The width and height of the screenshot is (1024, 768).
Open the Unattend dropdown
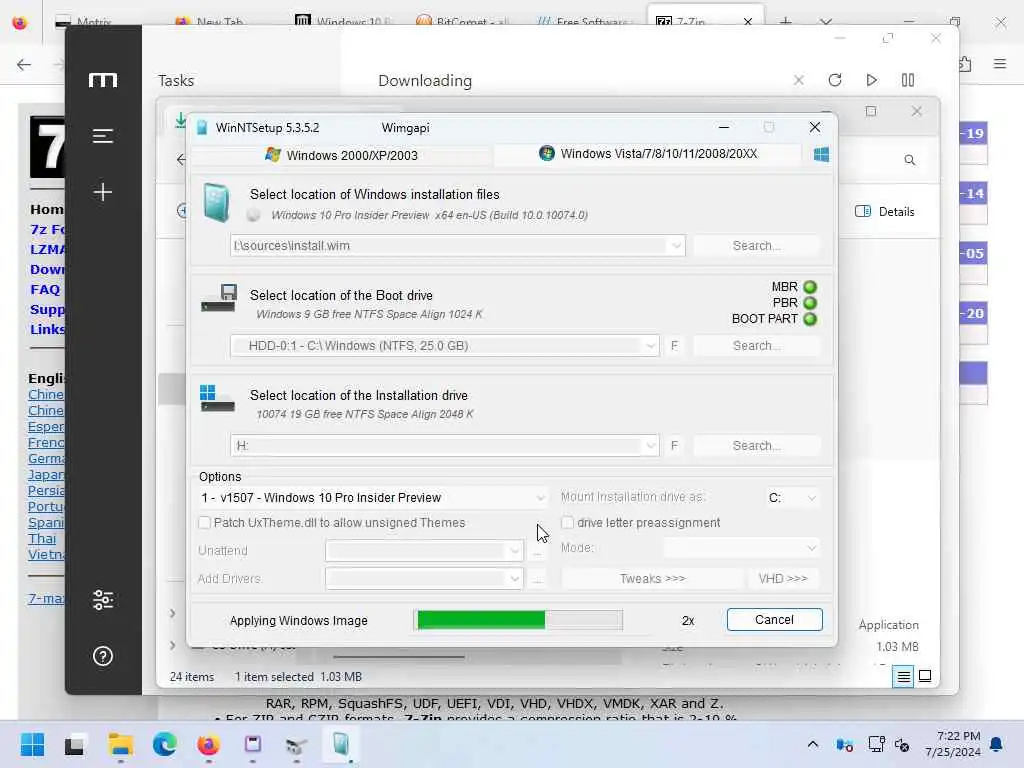click(424, 551)
